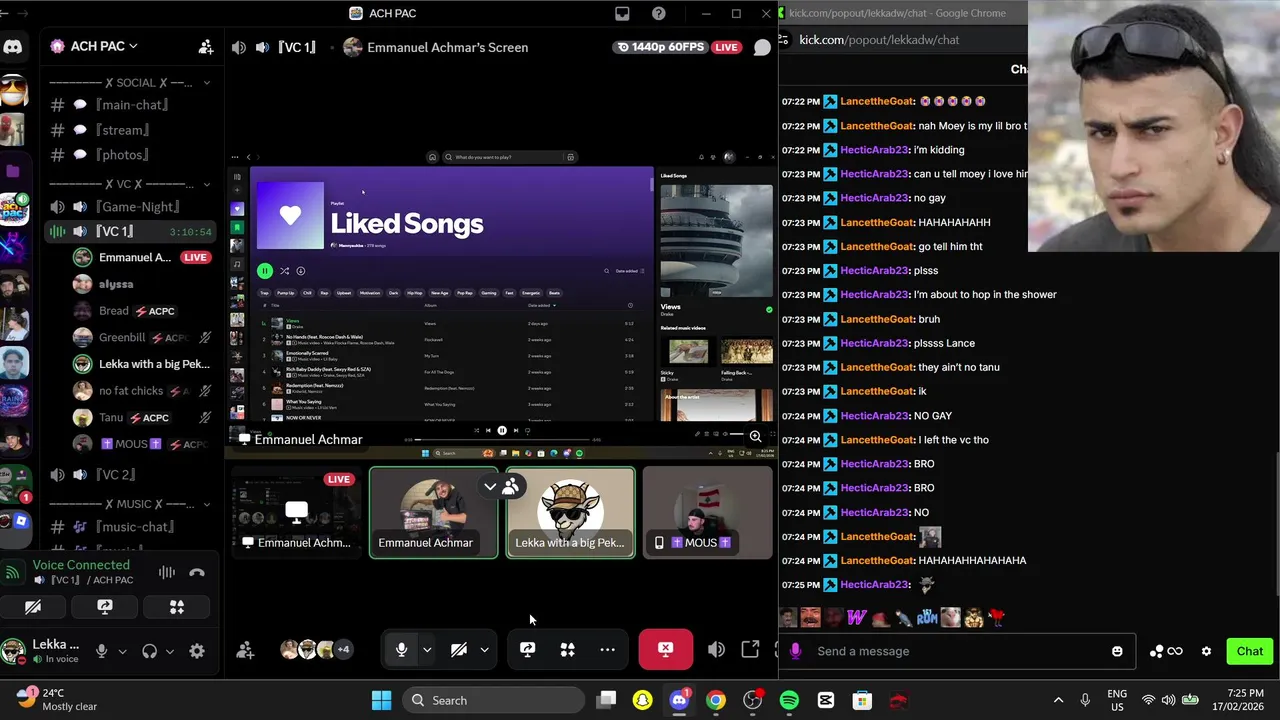1280x720 pixels.
Task: Open Discord inbox icon in title bar
Action: point(622,13)
